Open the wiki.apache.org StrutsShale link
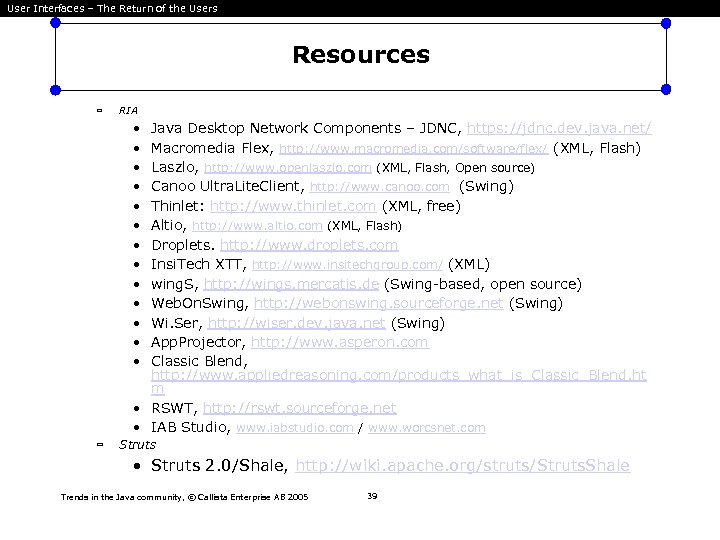The height and width of the screenshot is (540, 720). click(x=462, y=466)
